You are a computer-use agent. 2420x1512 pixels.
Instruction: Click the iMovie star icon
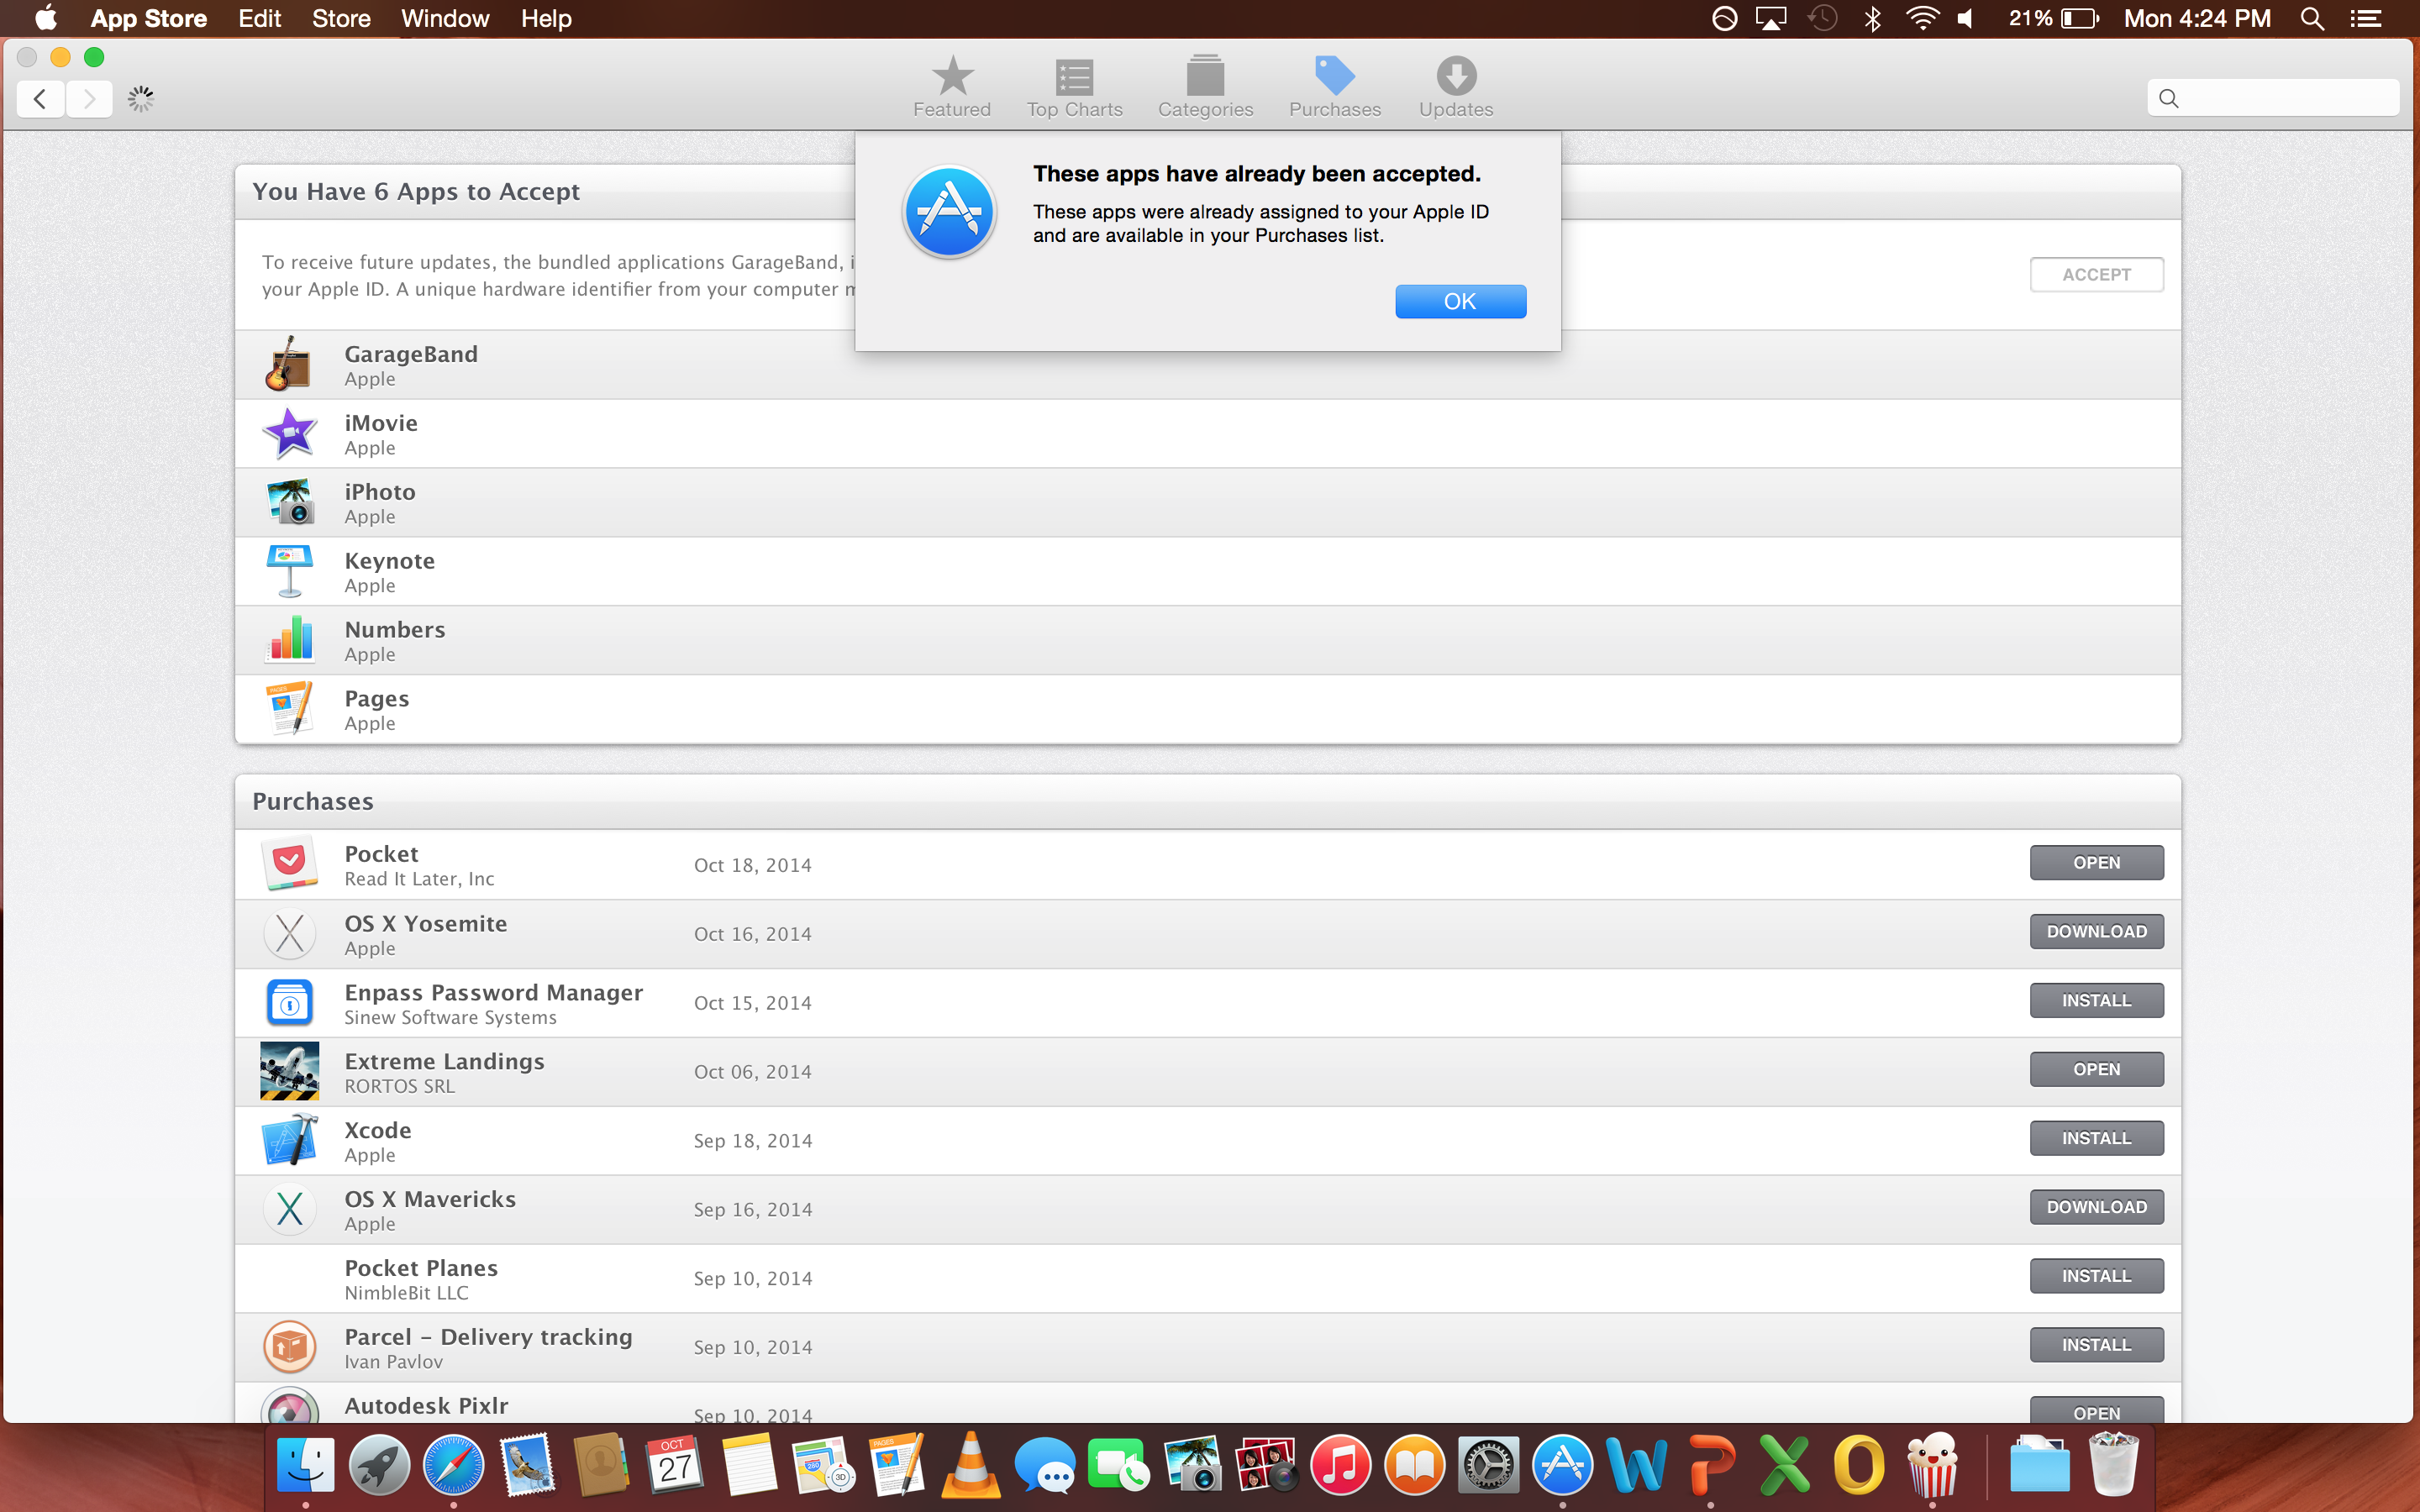coord(289,433)
